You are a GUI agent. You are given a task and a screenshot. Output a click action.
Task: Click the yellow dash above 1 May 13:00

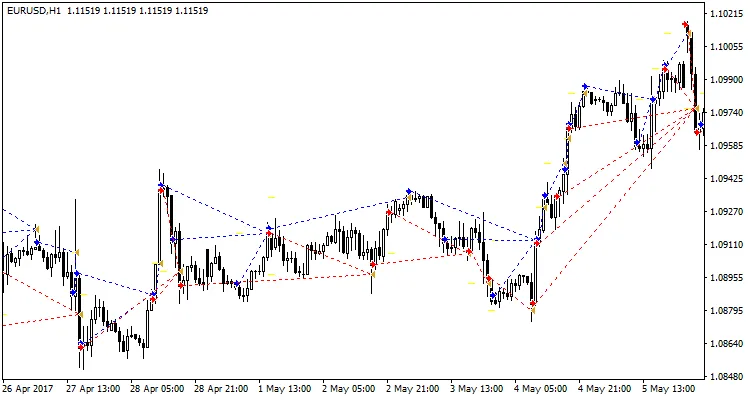[270, 198]
